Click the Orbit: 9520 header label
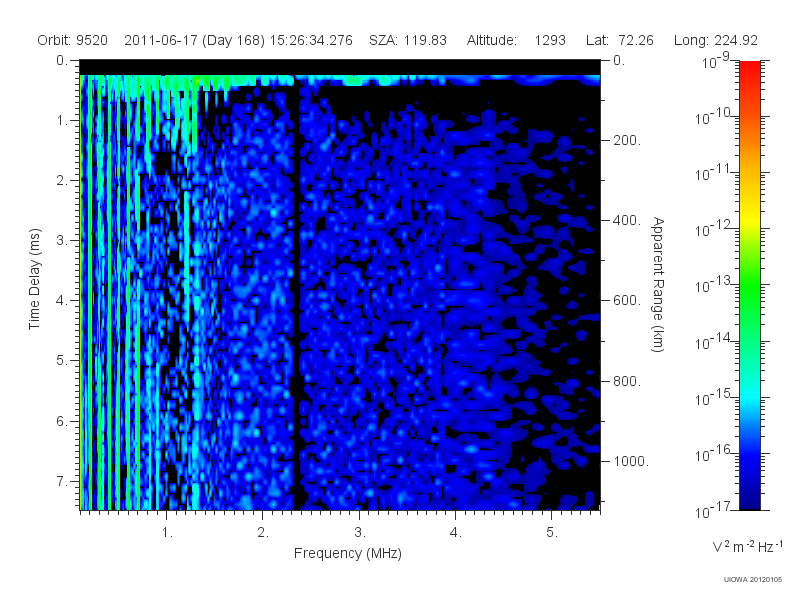This screenshot has width=800, height=600. click(72, 40)
